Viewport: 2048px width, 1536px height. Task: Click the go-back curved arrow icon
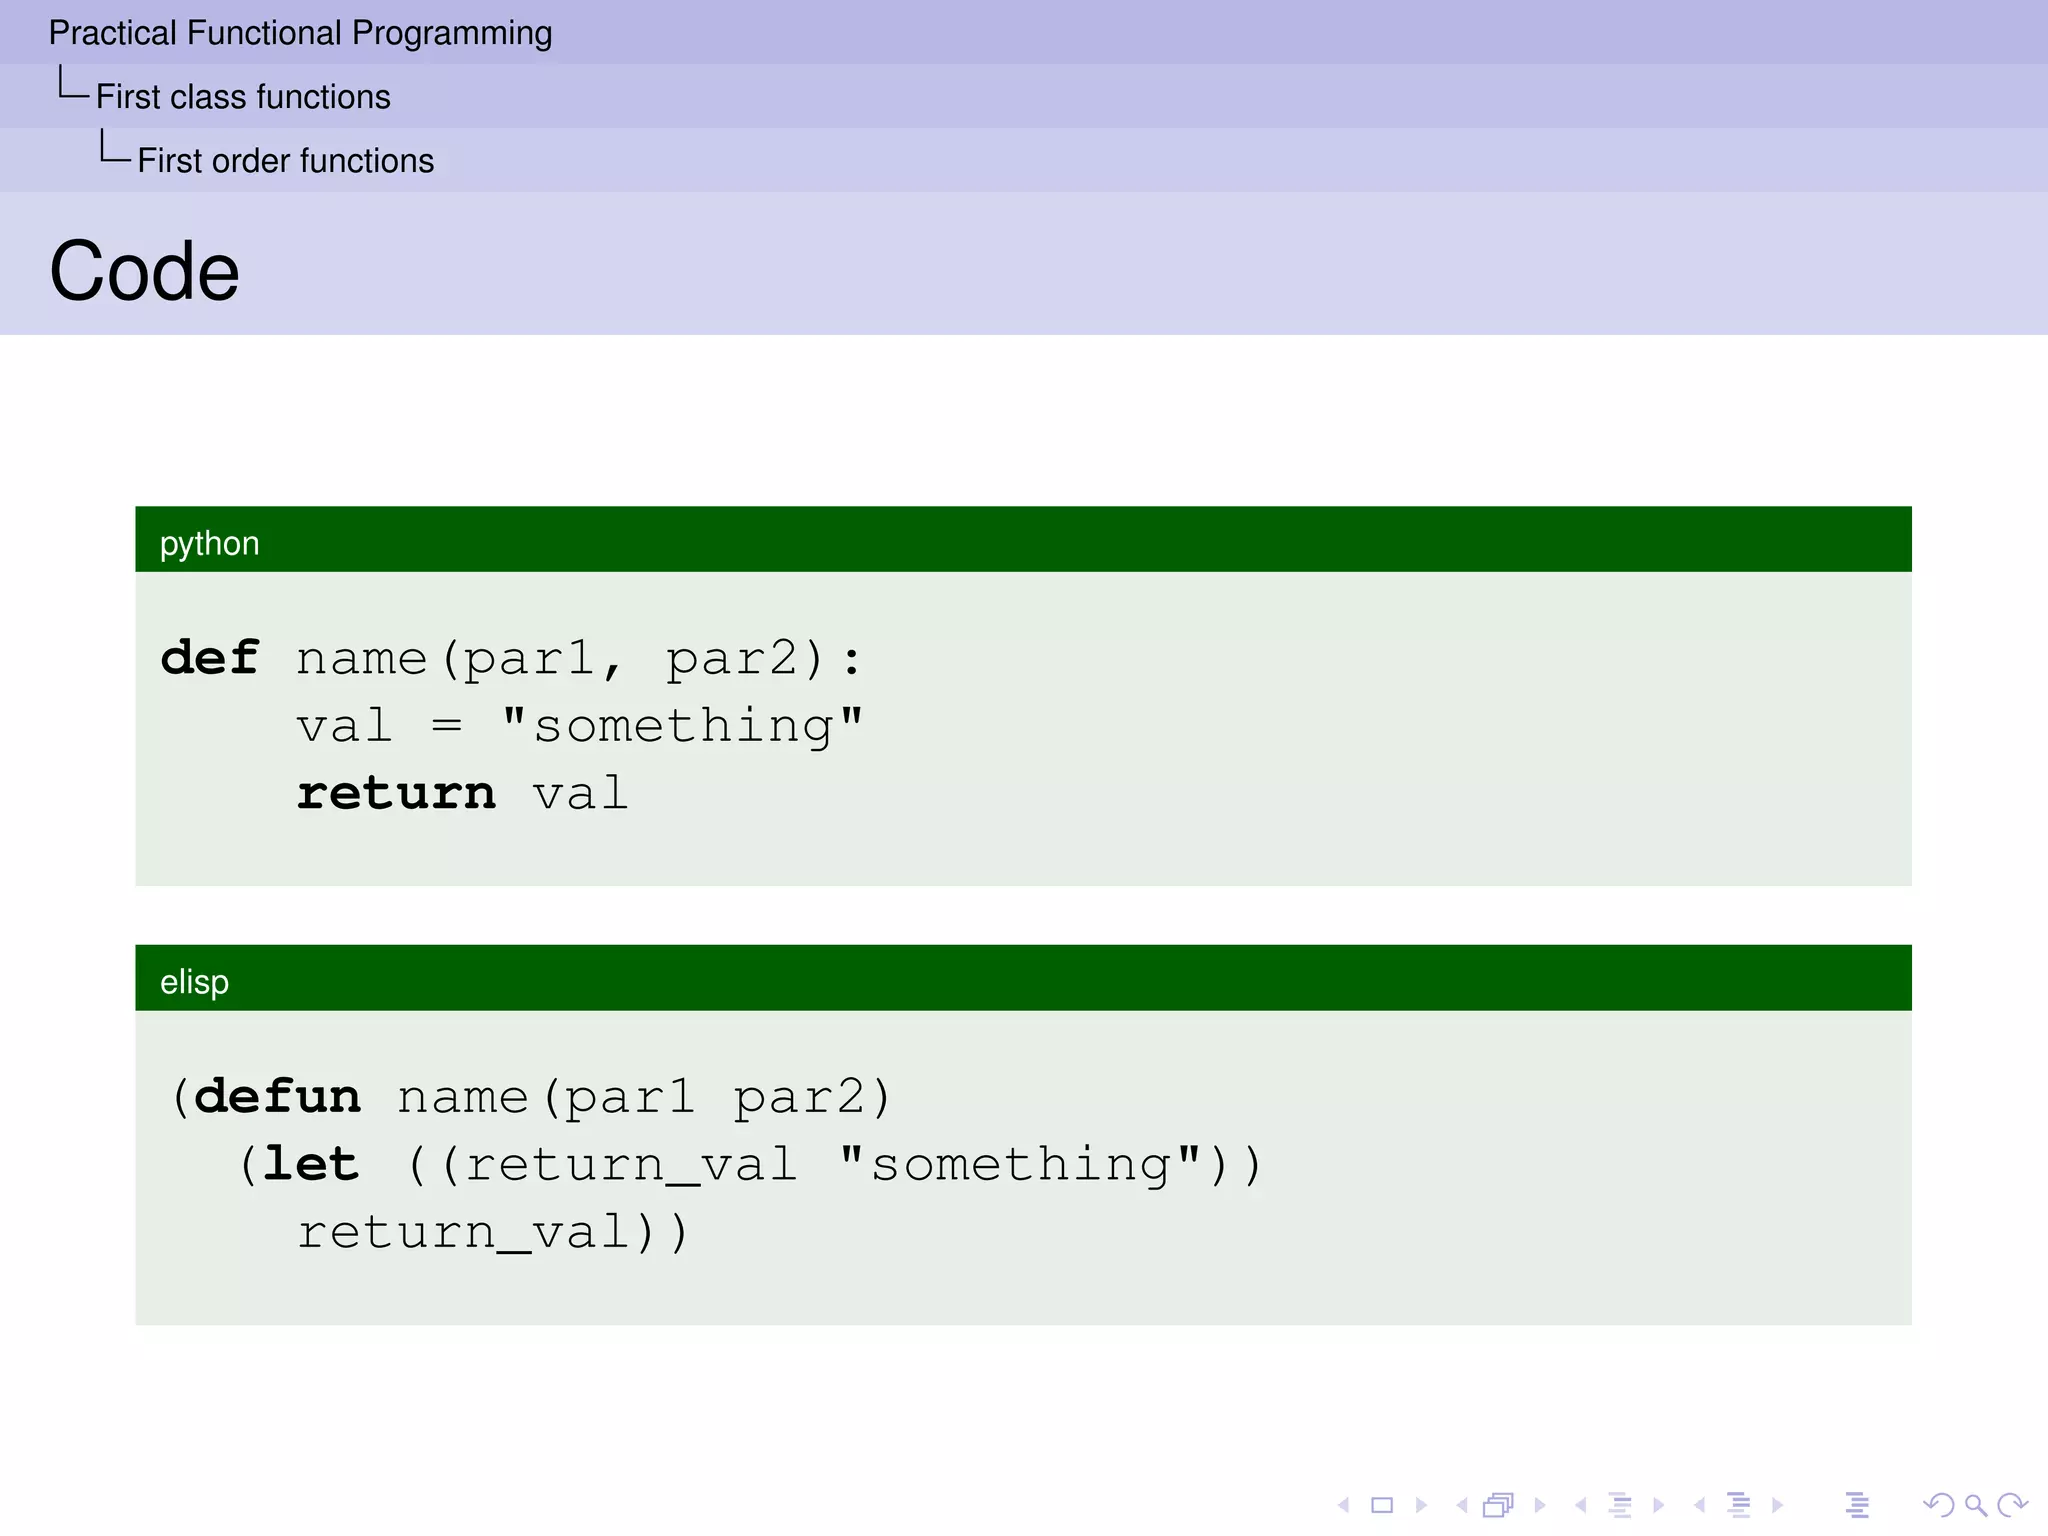coord(1939,1505)
